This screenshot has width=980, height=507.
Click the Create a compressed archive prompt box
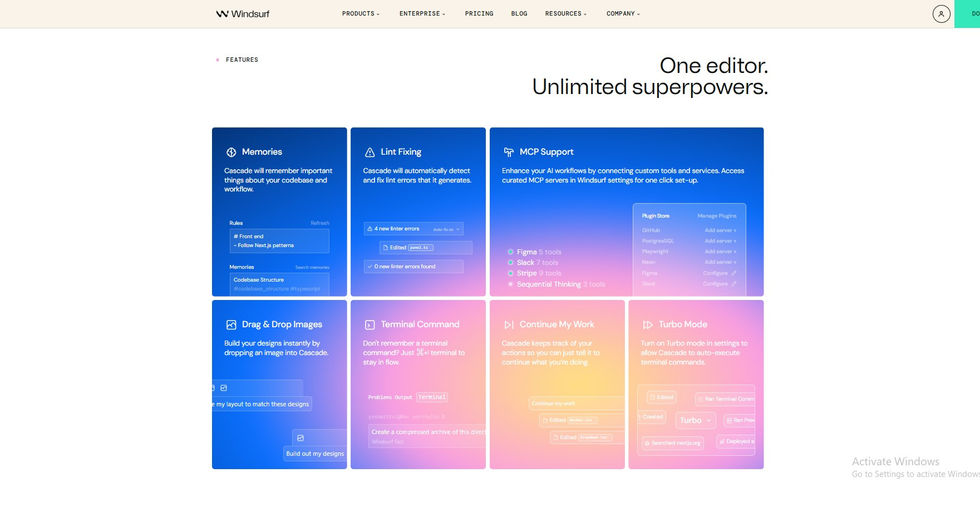click(x=427, y=436)
